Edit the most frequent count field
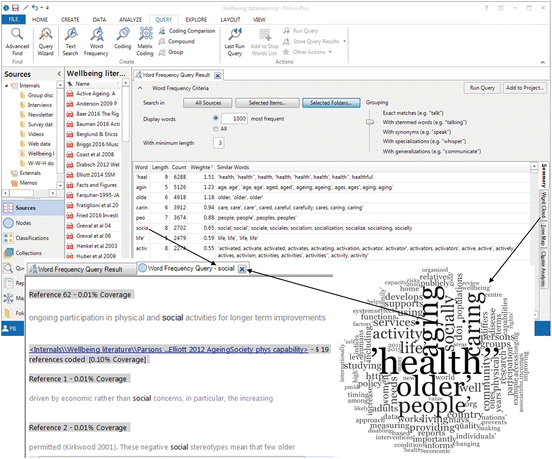 coord(234,119)
